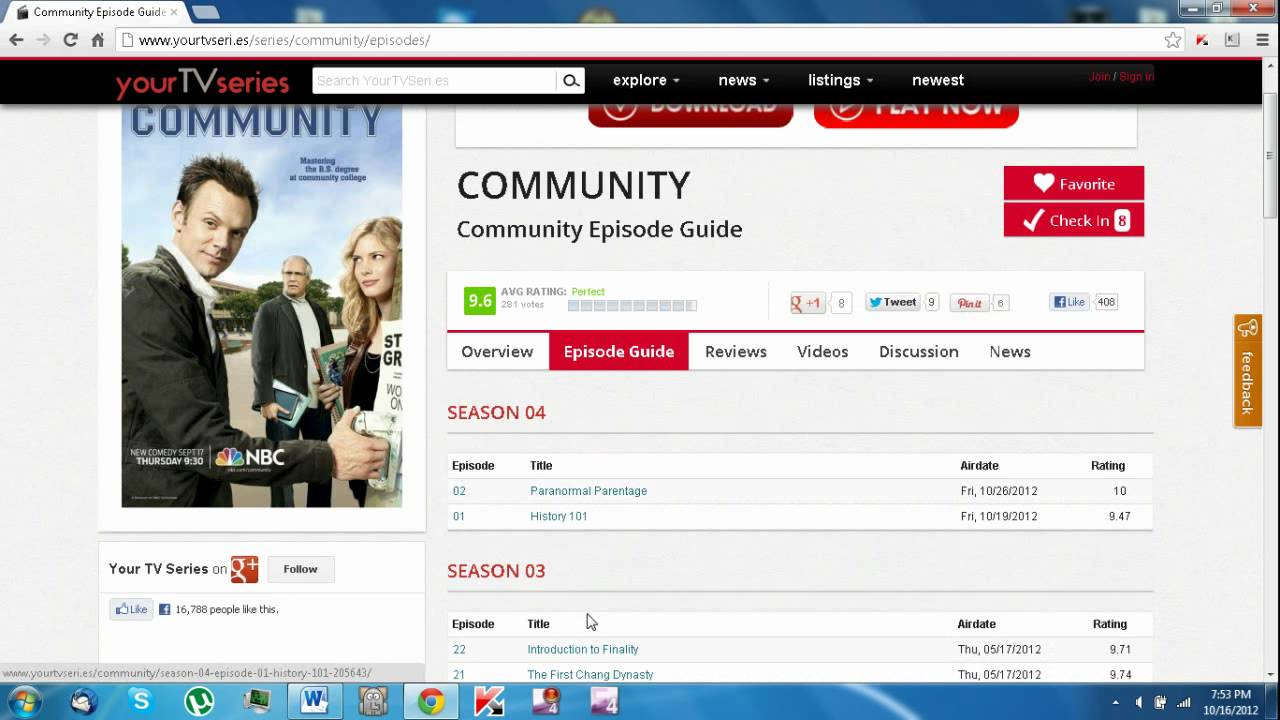Click the Facebook Like button in the sidebar

pos(131,609)
